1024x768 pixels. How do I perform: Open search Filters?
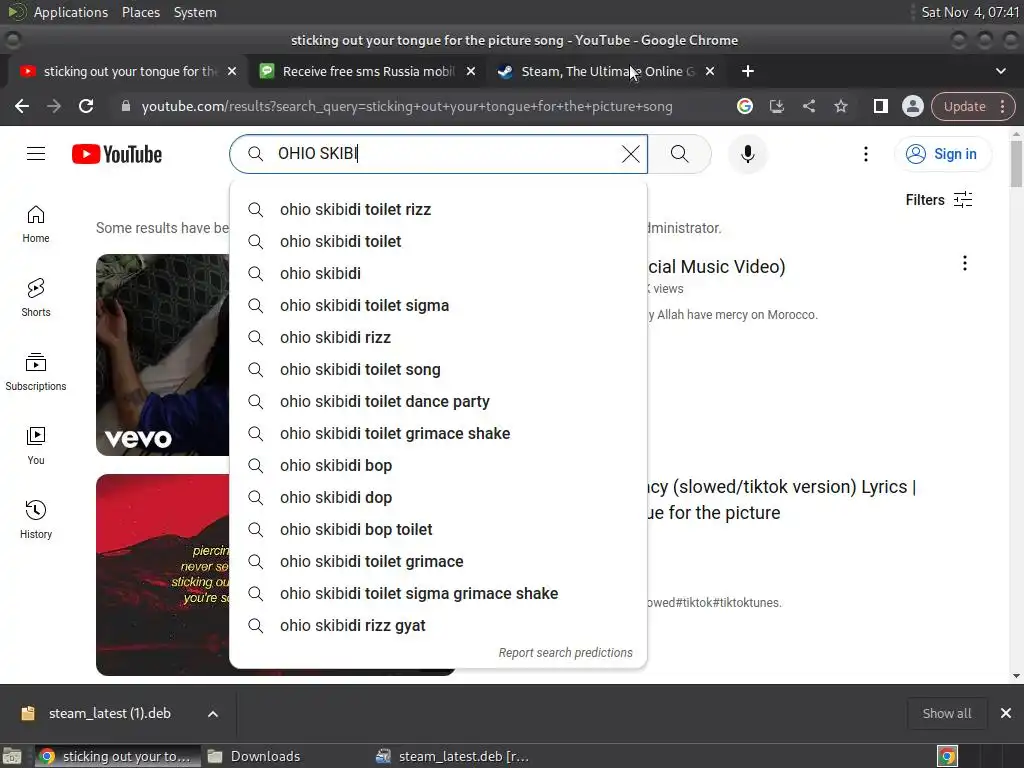point(938,200)
